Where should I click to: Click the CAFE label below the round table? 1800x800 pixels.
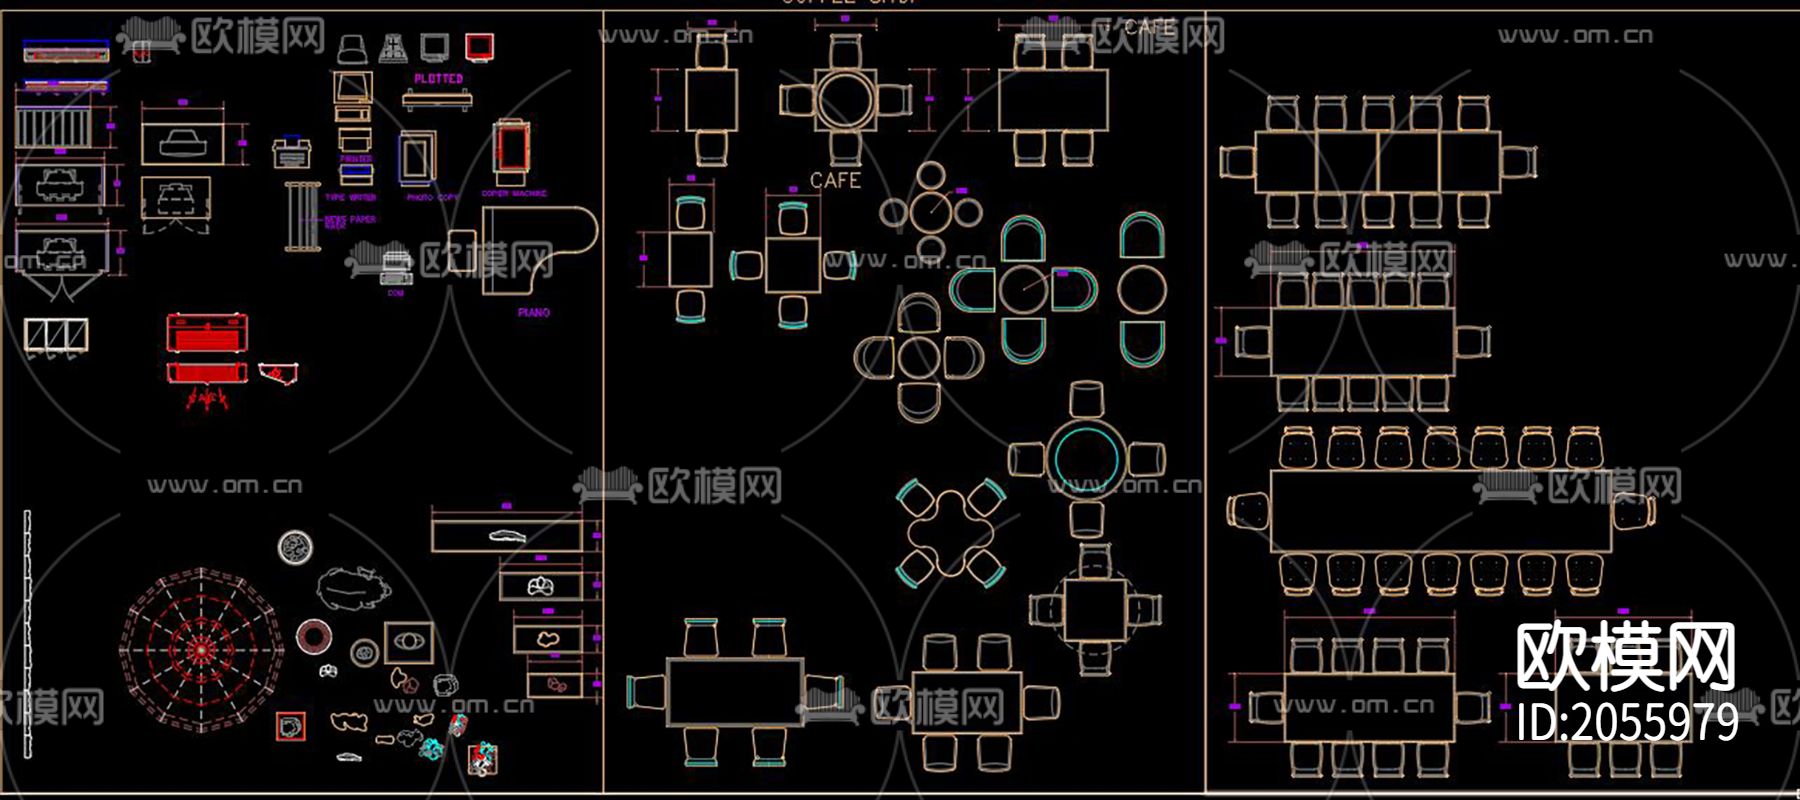point(835,181)
